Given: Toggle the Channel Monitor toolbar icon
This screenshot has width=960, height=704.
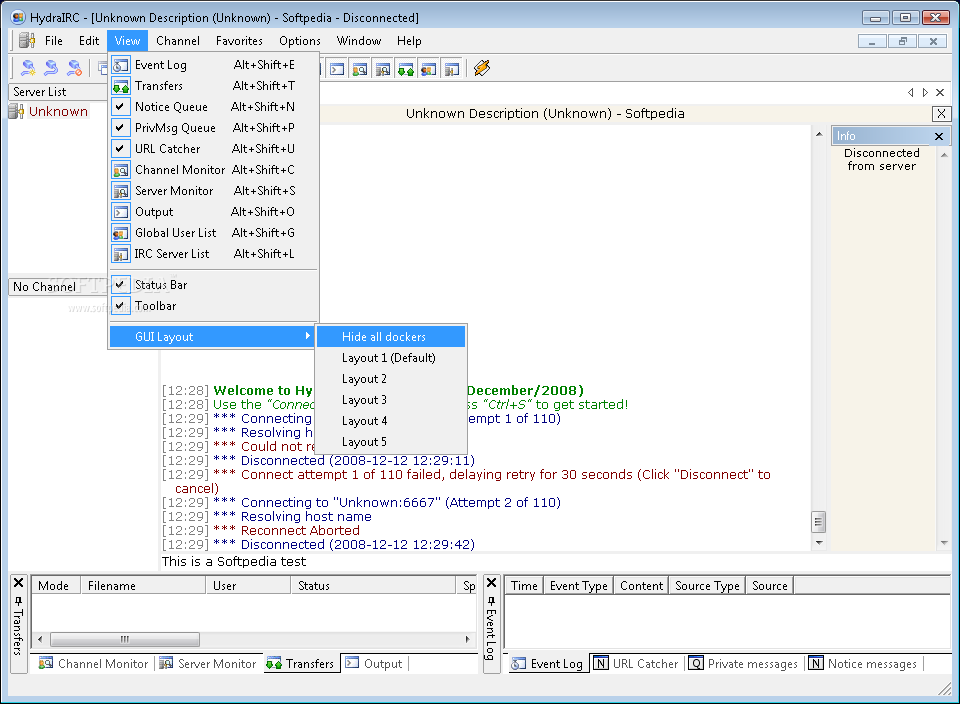Looking at the screenshot, I should point(360,69).
